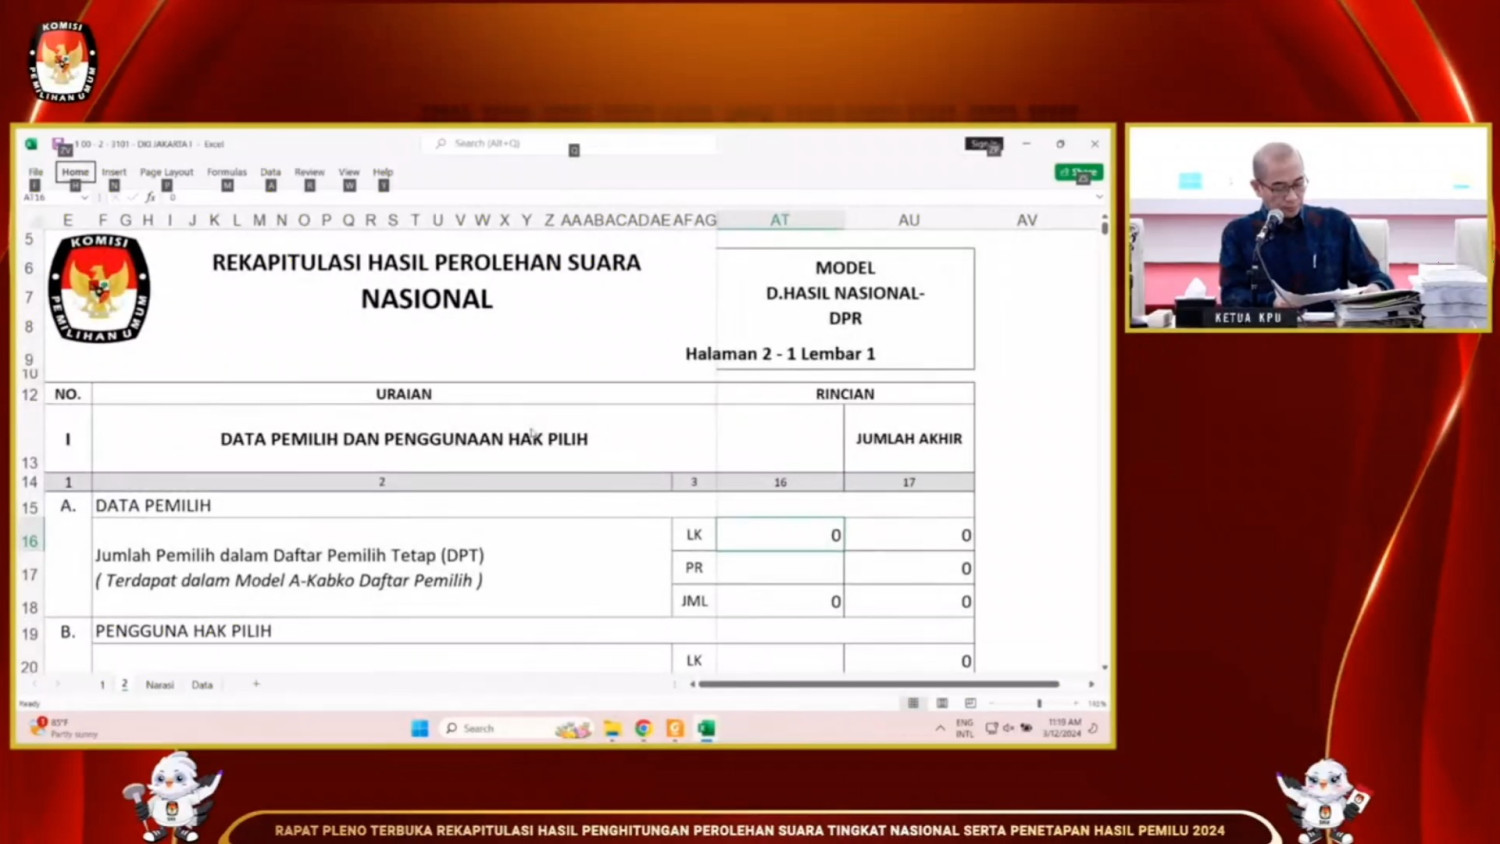Open the Windows Start menu
The width and height of the screenshot is (1500, 844).
pos(420,729)
